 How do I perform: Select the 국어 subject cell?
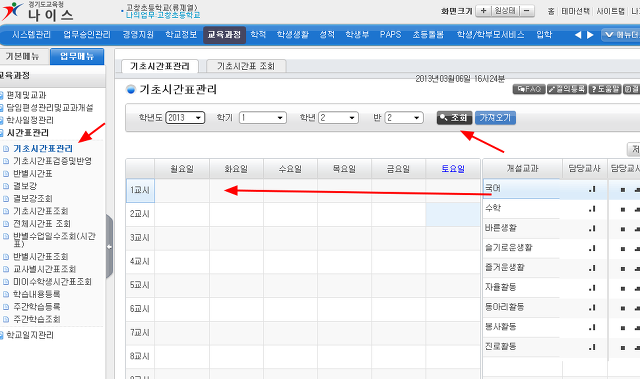[521, 188]
